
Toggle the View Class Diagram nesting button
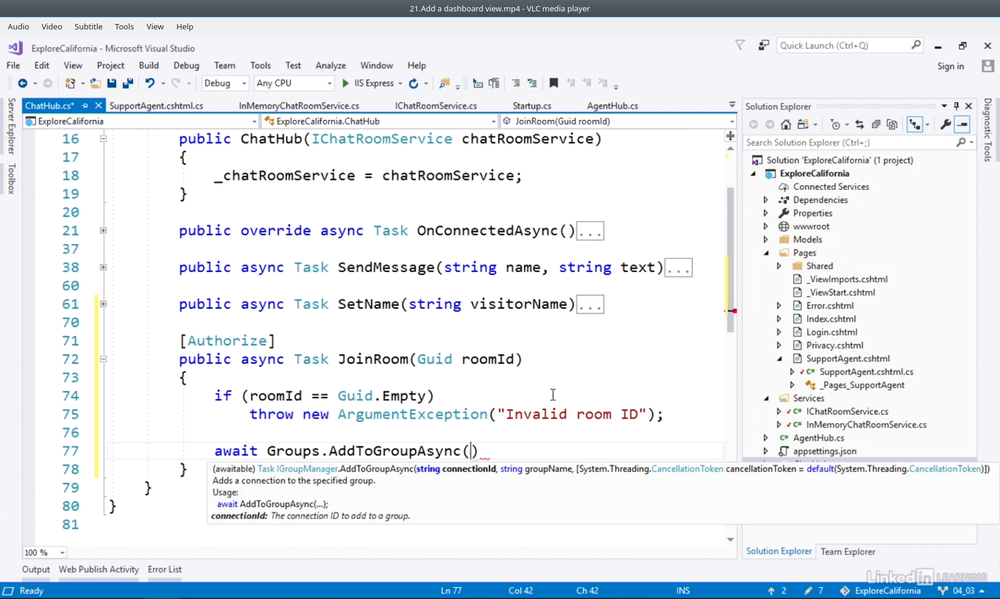(x=915, y=124)
